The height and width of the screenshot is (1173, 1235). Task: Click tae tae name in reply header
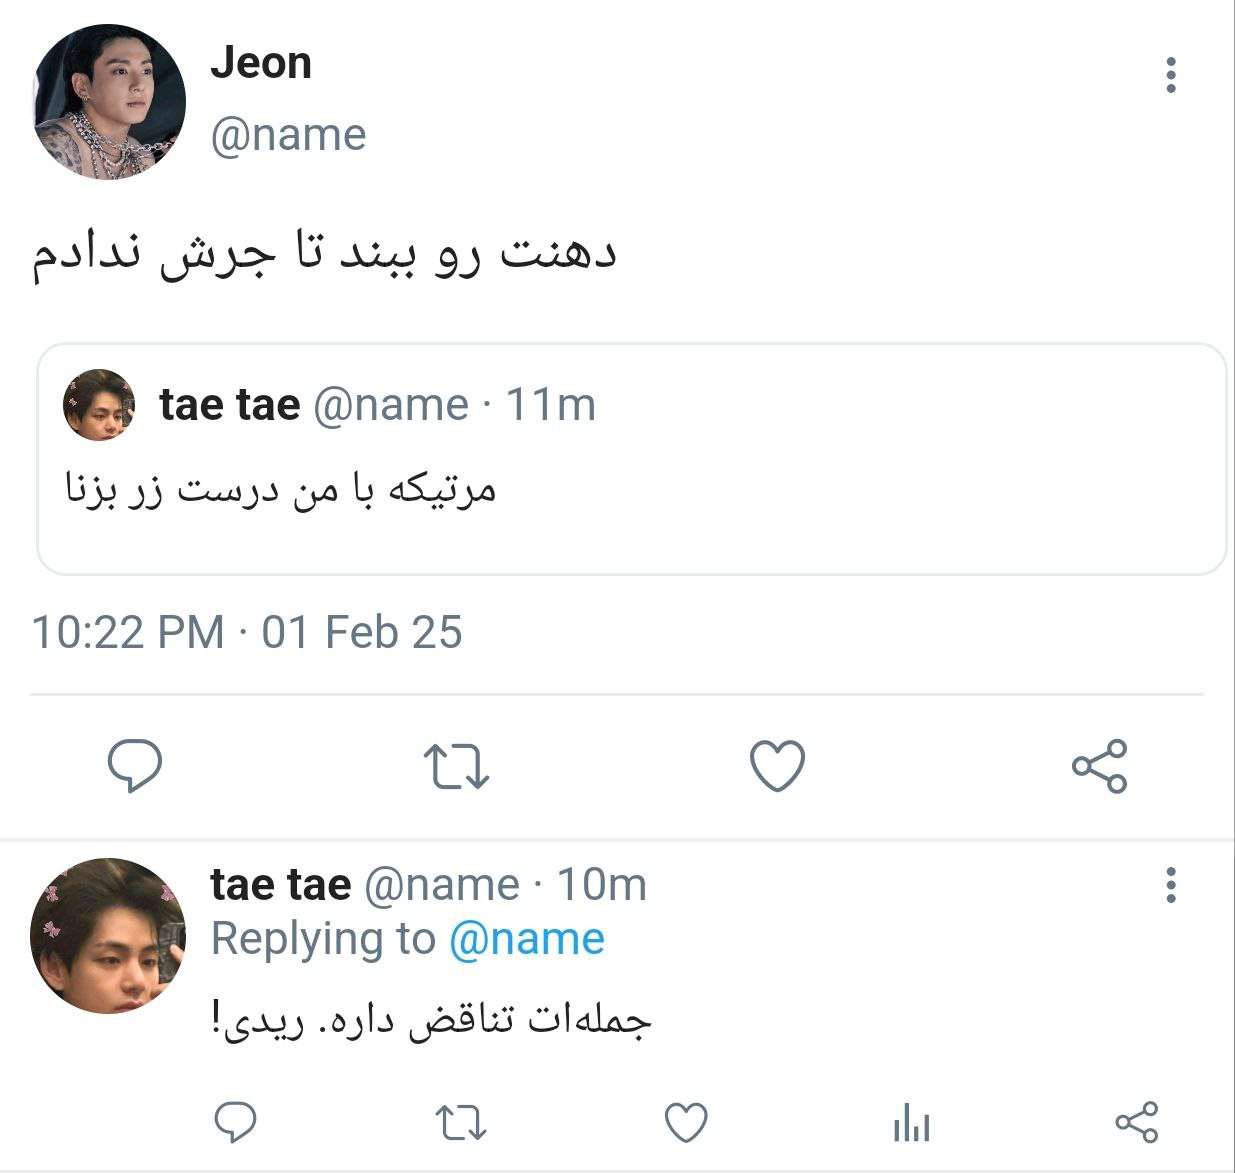[281, 884]
